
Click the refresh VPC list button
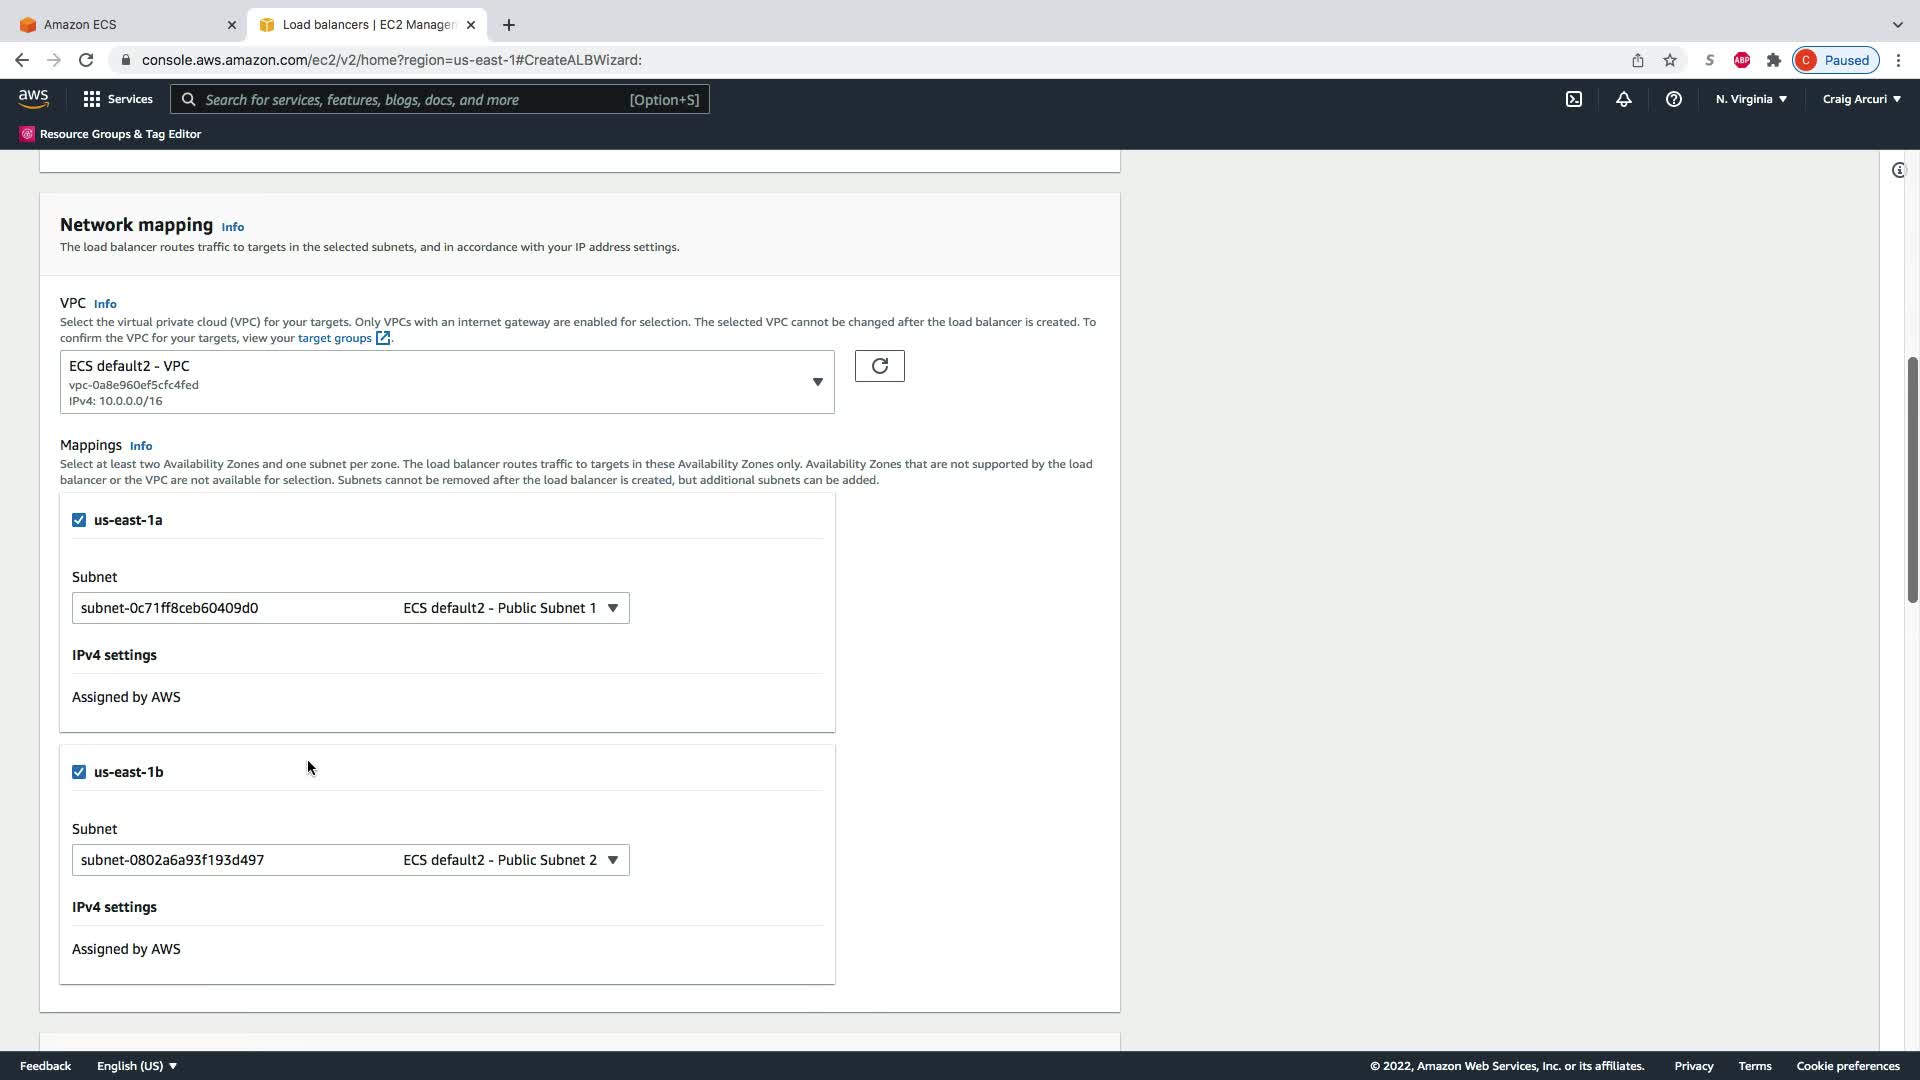[x=879, y=366]
